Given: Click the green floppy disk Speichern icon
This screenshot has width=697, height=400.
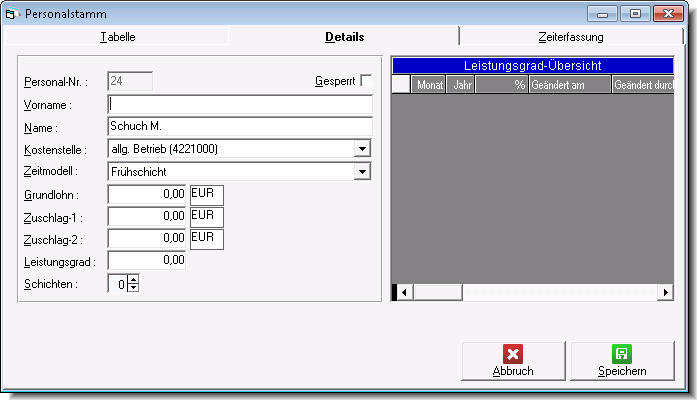Looking at the screenshot, I should tap(621, 354).
